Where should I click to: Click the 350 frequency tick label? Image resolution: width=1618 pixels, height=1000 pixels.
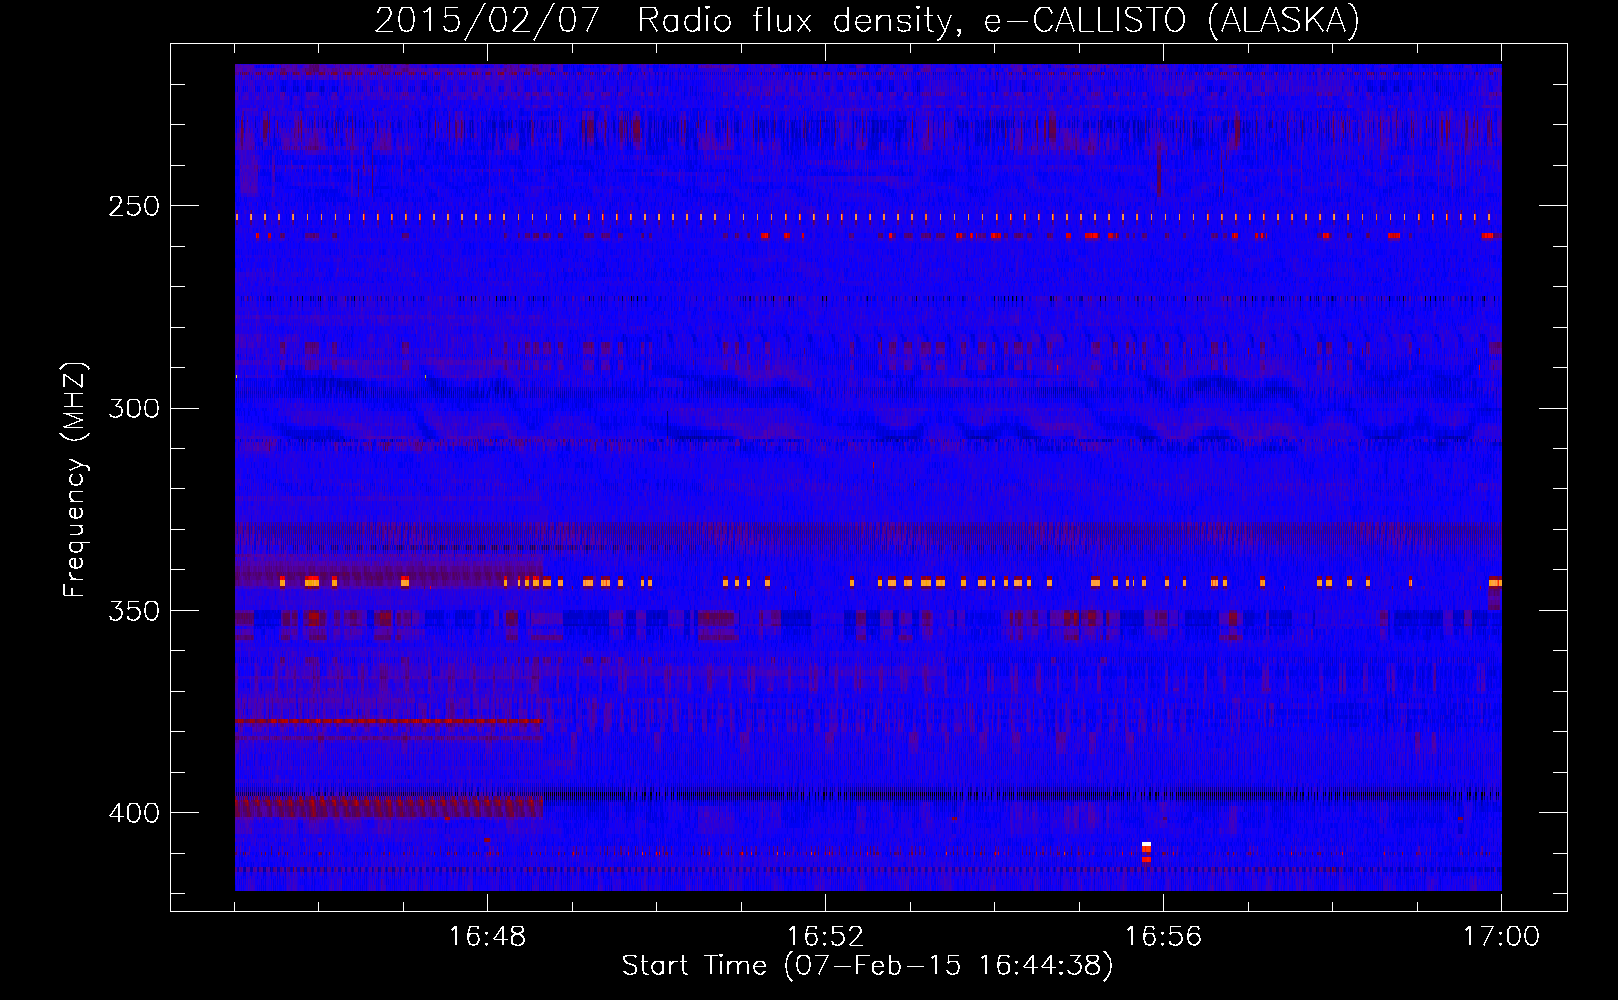[134, 610]
